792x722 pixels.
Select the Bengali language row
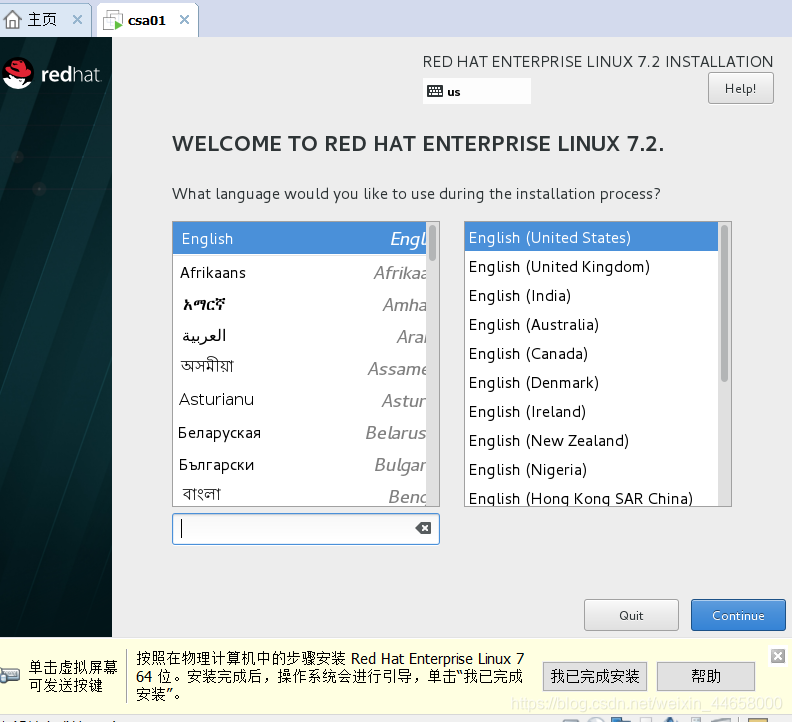click(x=300, y=494)
